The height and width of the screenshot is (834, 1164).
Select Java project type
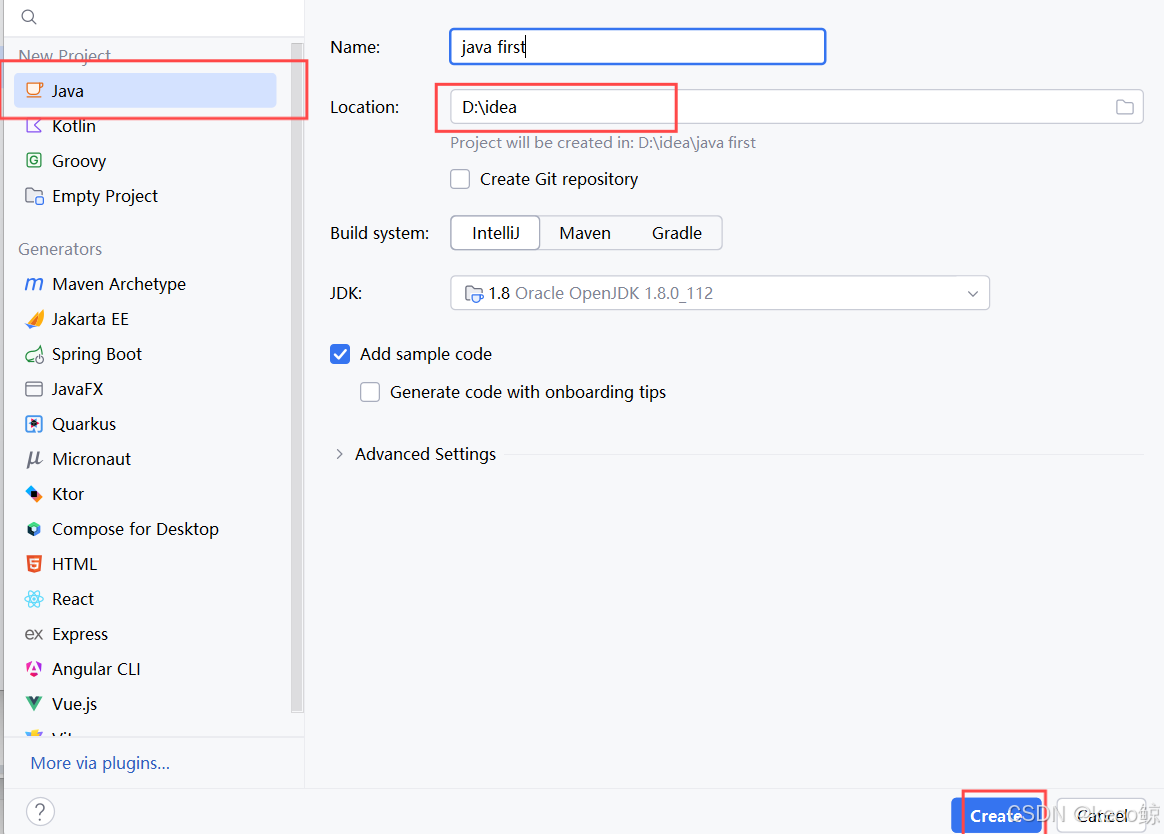tap(146, 91)
